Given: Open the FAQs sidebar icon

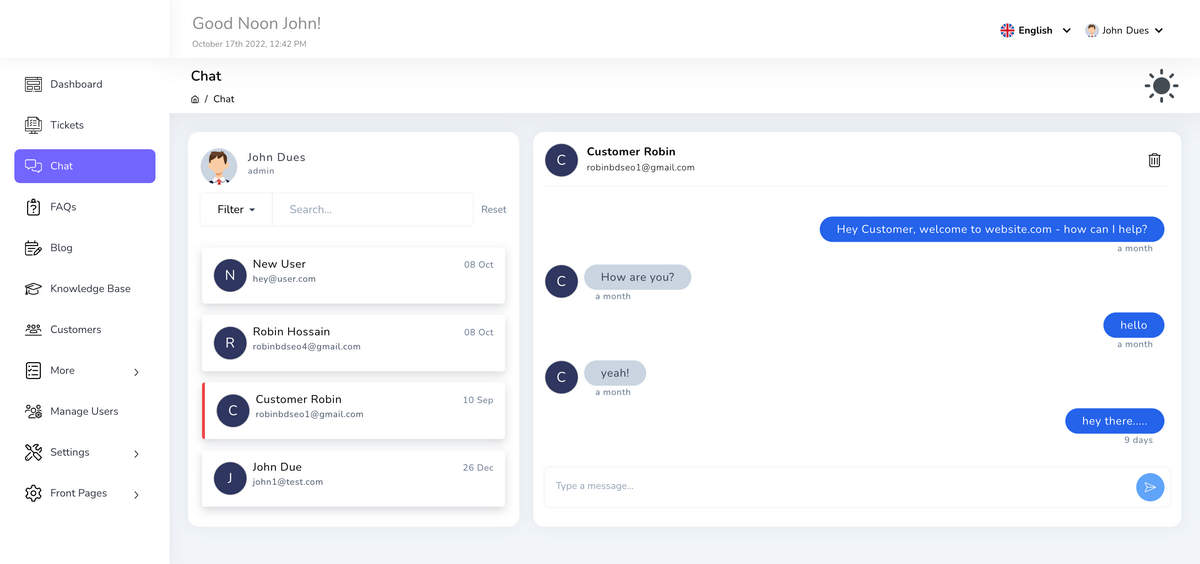Looking at the screenshot, I should click(33, 207).
